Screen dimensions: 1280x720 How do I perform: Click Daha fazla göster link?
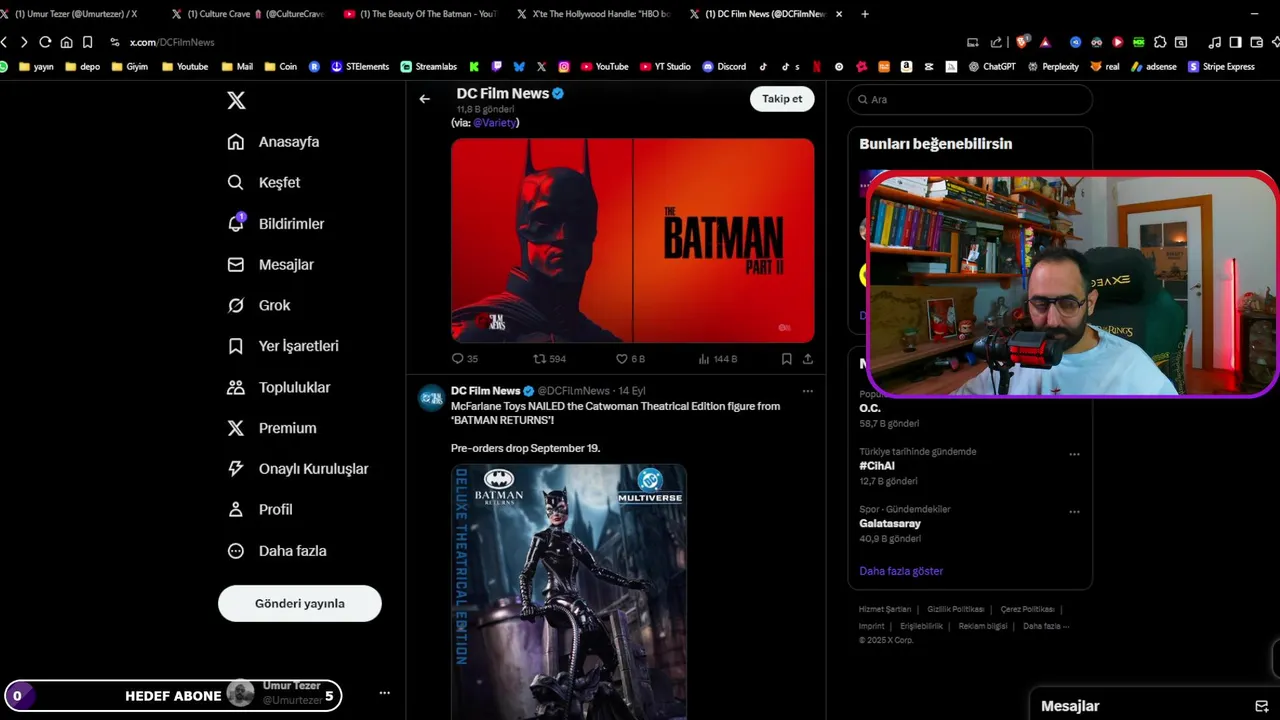pos(901,571)
